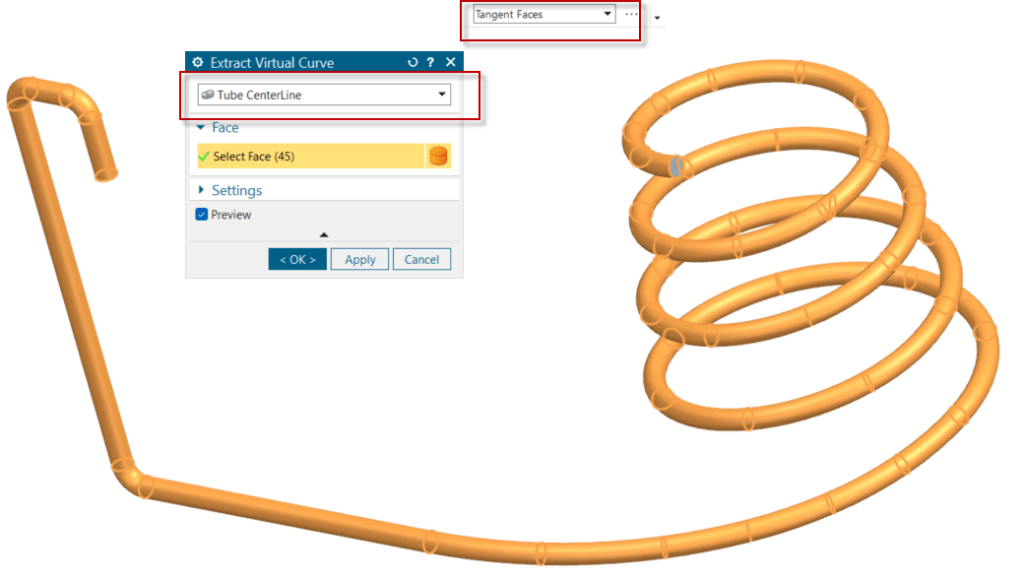This screenshot has width=1023, height=581.
Task: Click the dialog settings gear icon
Action: coord(198,63)
